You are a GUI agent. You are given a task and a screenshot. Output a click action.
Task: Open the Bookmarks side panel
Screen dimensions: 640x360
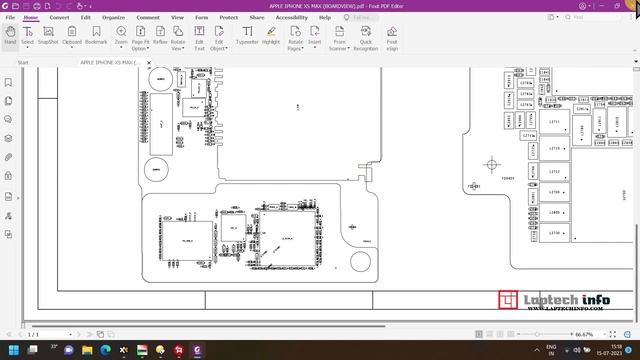pos(8,82)
